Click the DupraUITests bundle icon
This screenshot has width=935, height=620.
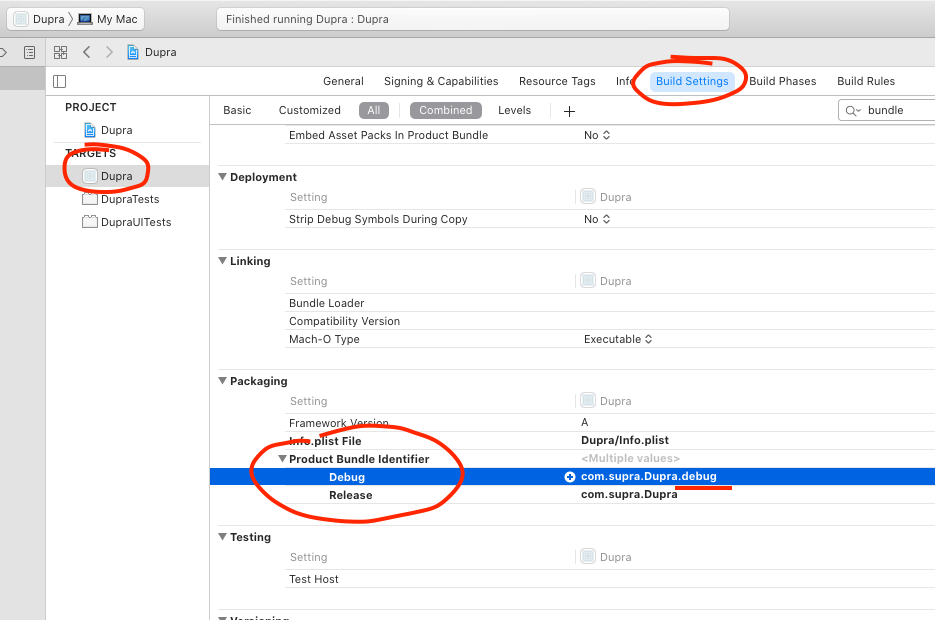(89, 222)
